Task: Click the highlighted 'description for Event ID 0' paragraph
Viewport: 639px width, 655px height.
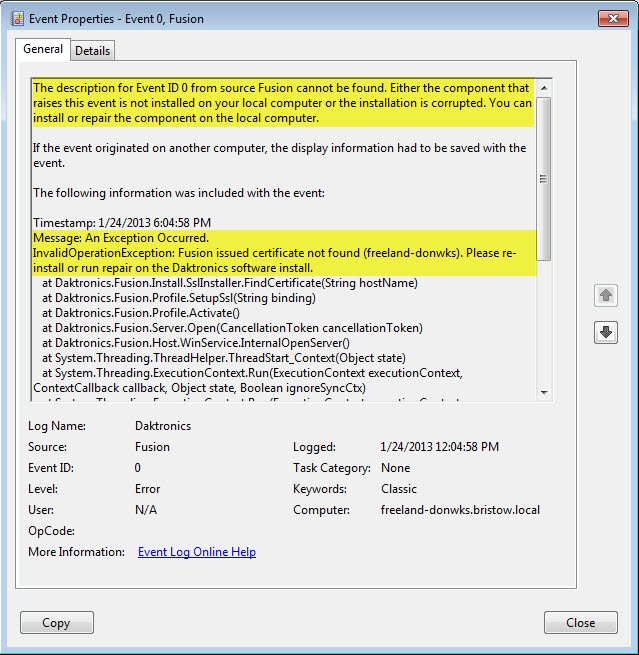Action: point(282,103)
